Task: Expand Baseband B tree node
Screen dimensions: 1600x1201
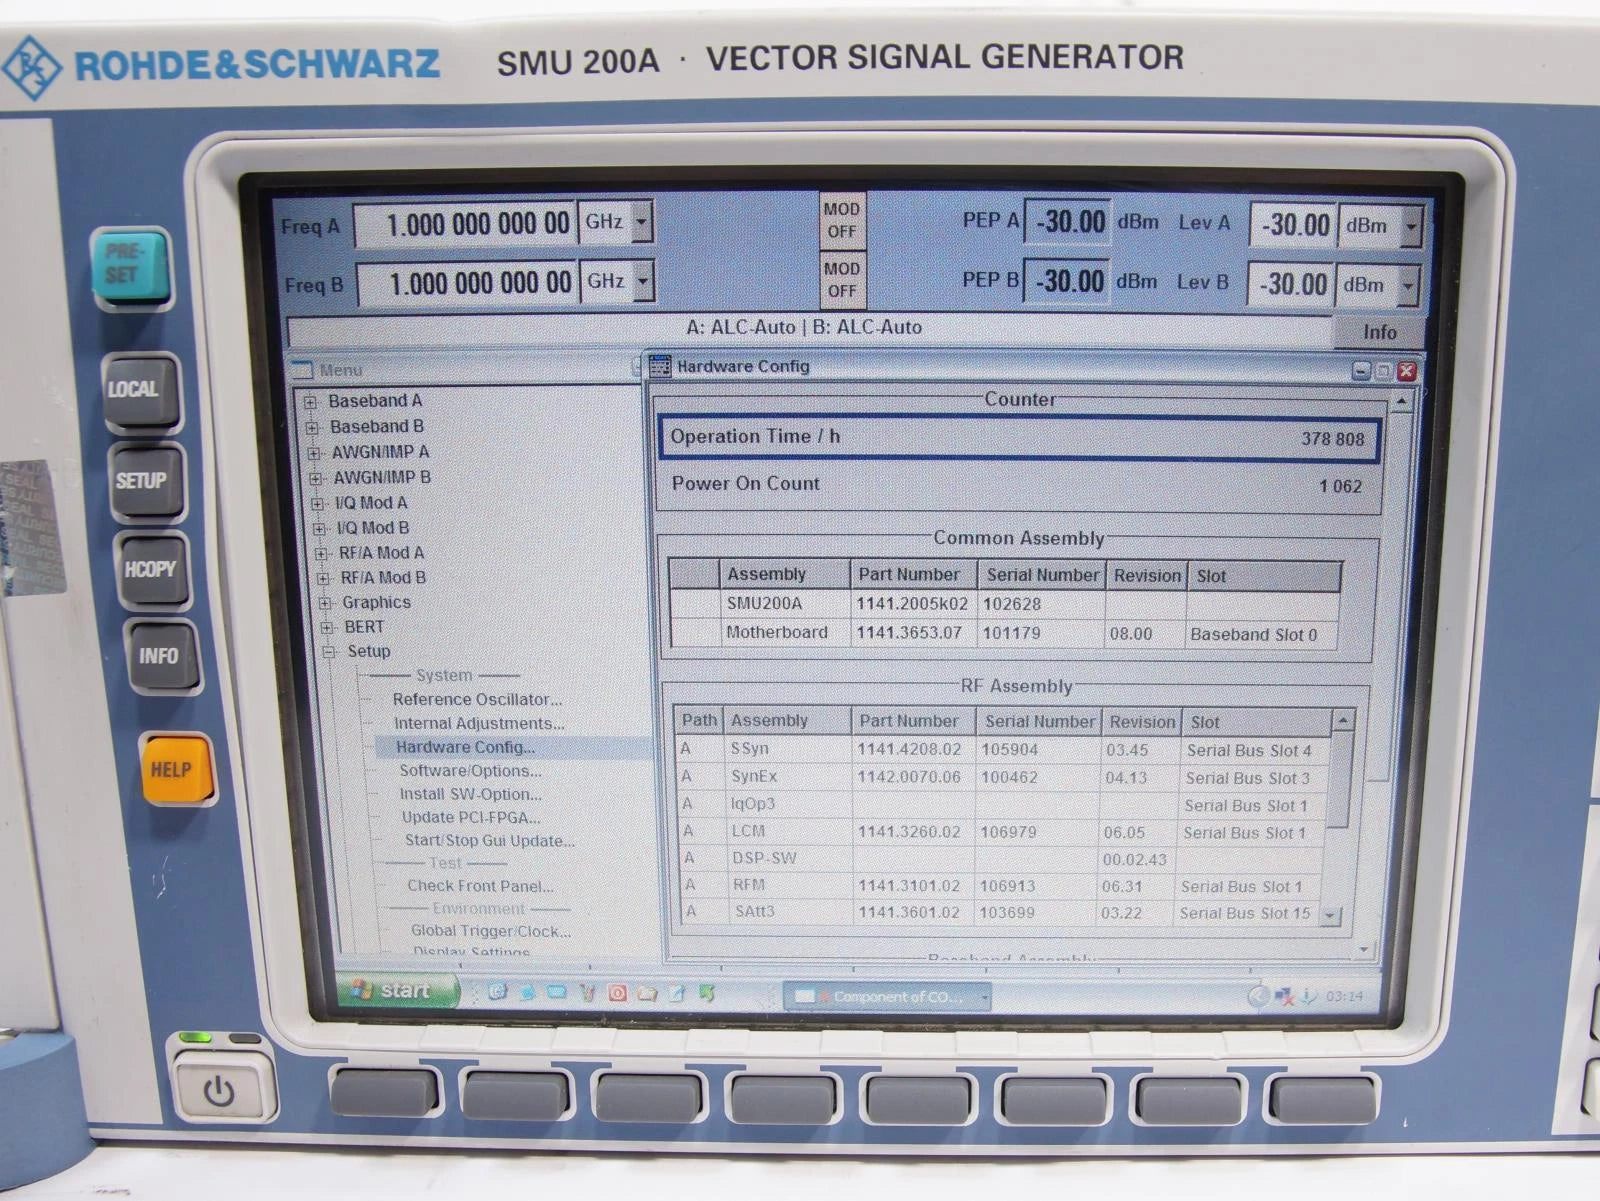Action: click(312, 427)
